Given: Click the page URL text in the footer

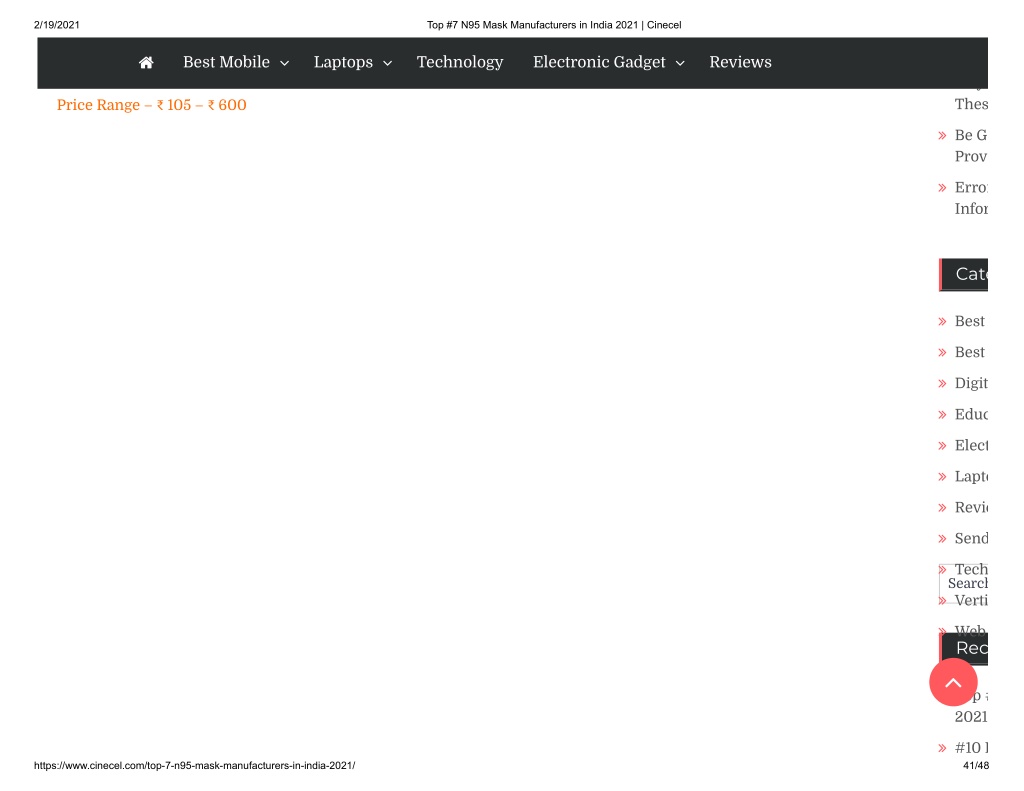Looking at the screenshot, I should (195, 766).
